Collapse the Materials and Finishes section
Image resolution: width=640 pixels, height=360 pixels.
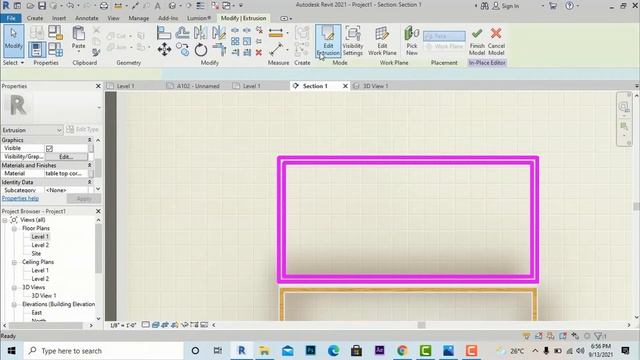tap(89, 165)
